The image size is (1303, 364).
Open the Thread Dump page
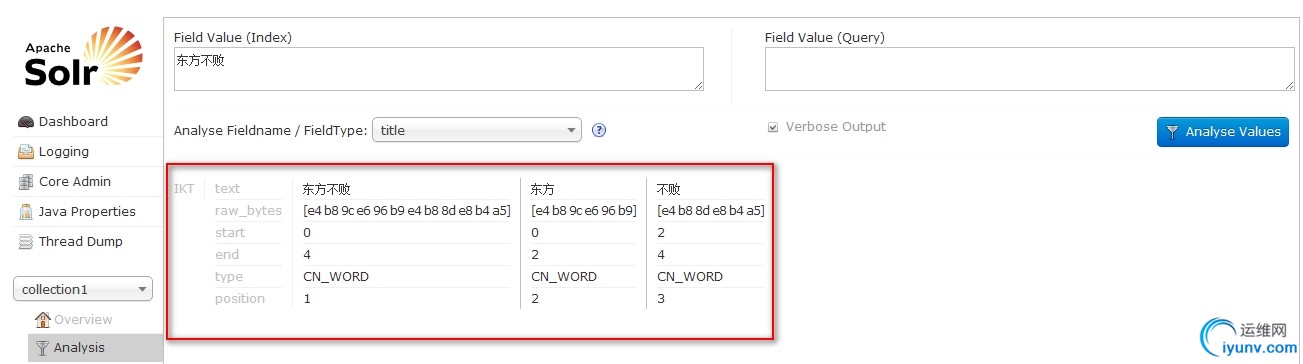81,242
